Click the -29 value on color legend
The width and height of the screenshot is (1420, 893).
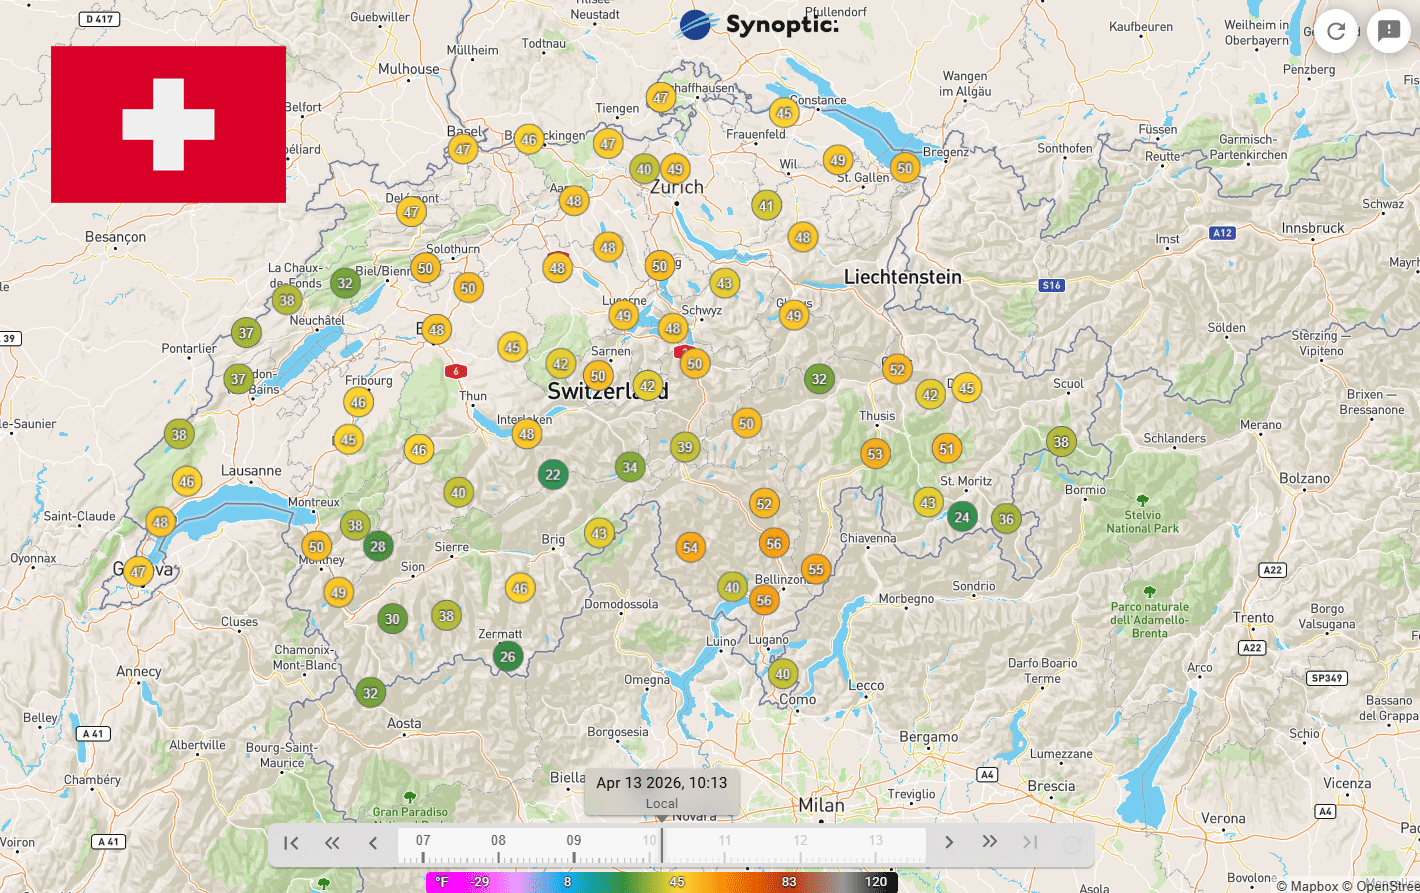pyautogui.click(x=480, y=882)
